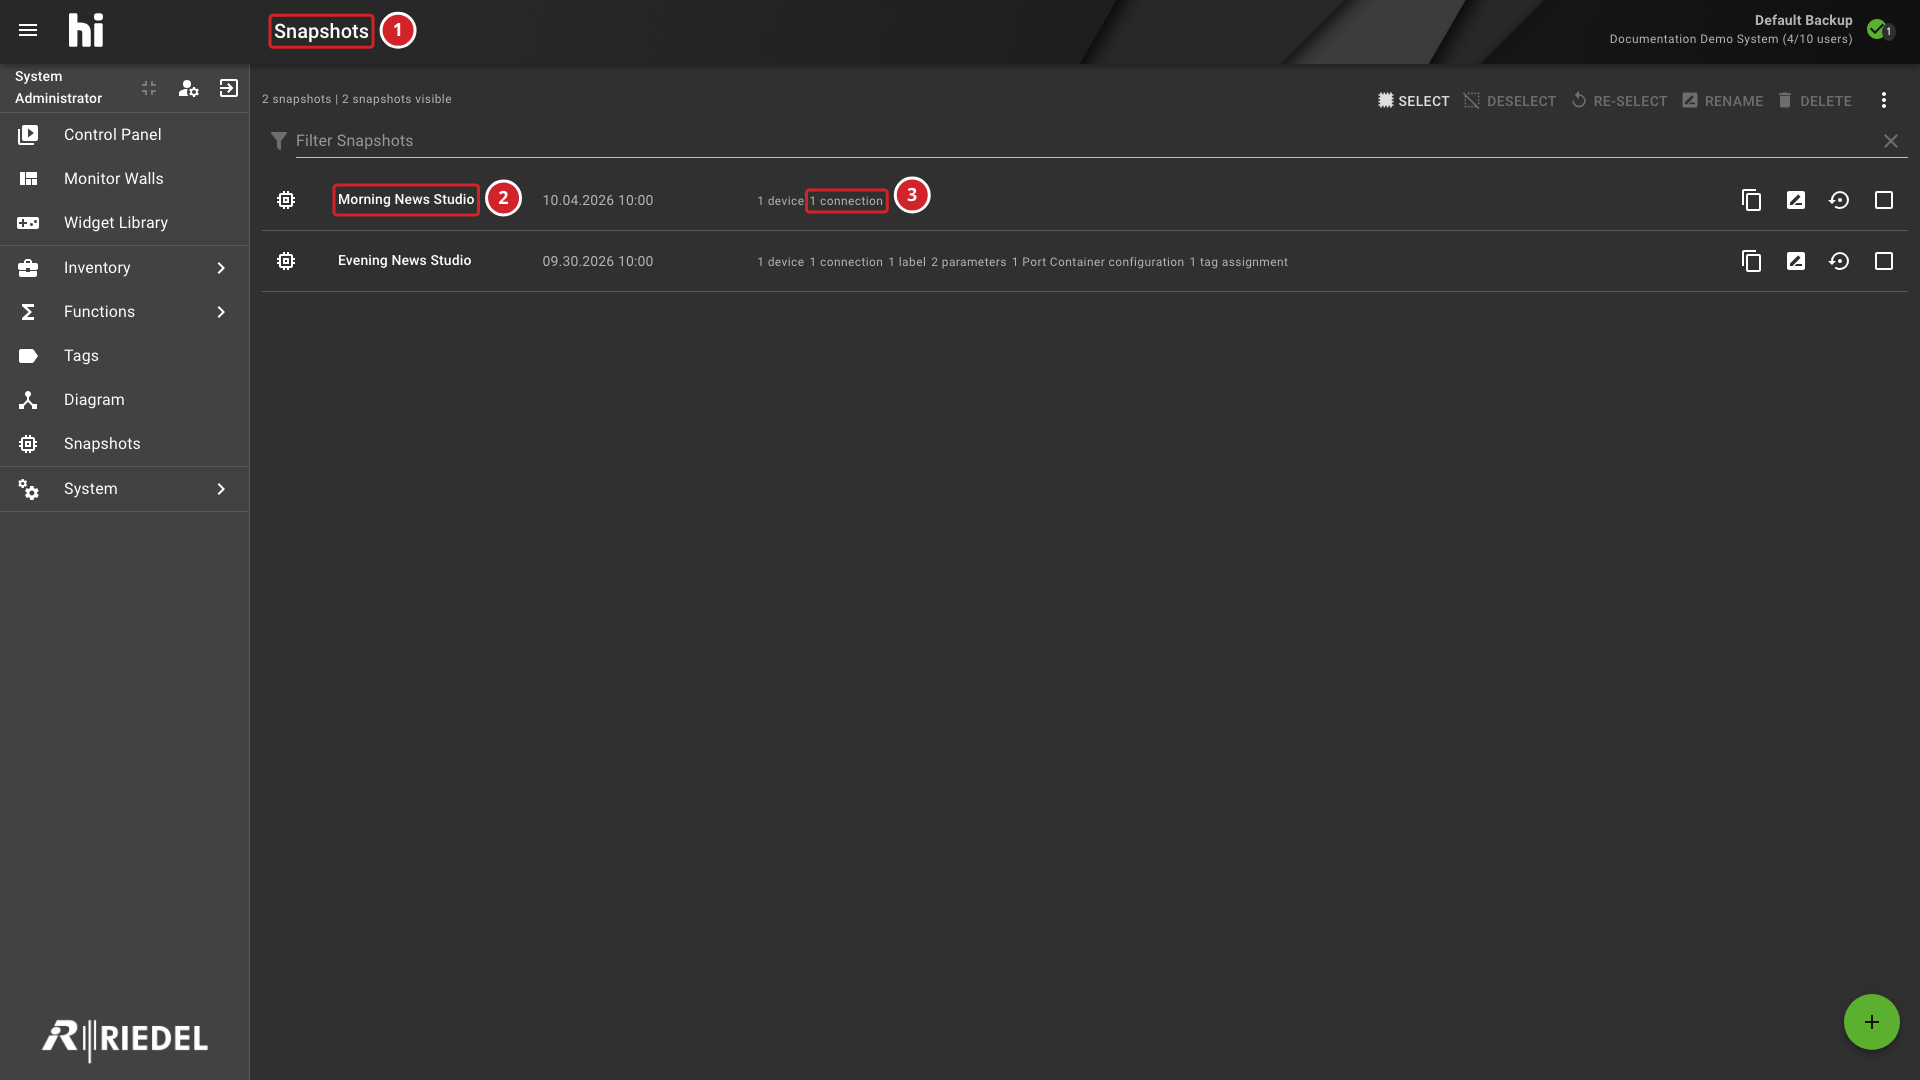
Task: Click '1 Port Container configuration' text
Action: click(x=1097, y=262)
